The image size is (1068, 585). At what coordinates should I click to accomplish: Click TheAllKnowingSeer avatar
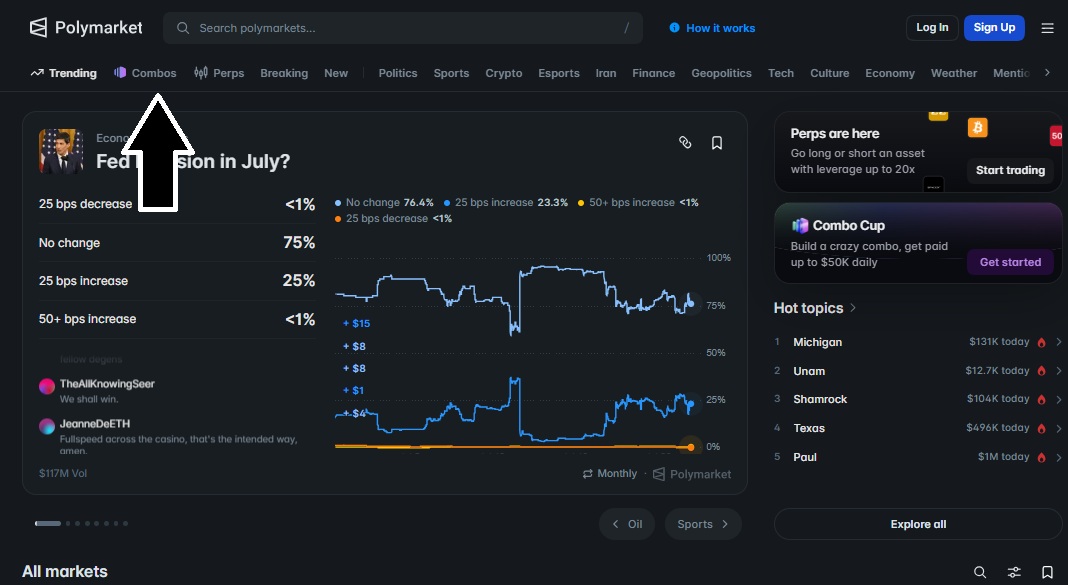point(47,386)
